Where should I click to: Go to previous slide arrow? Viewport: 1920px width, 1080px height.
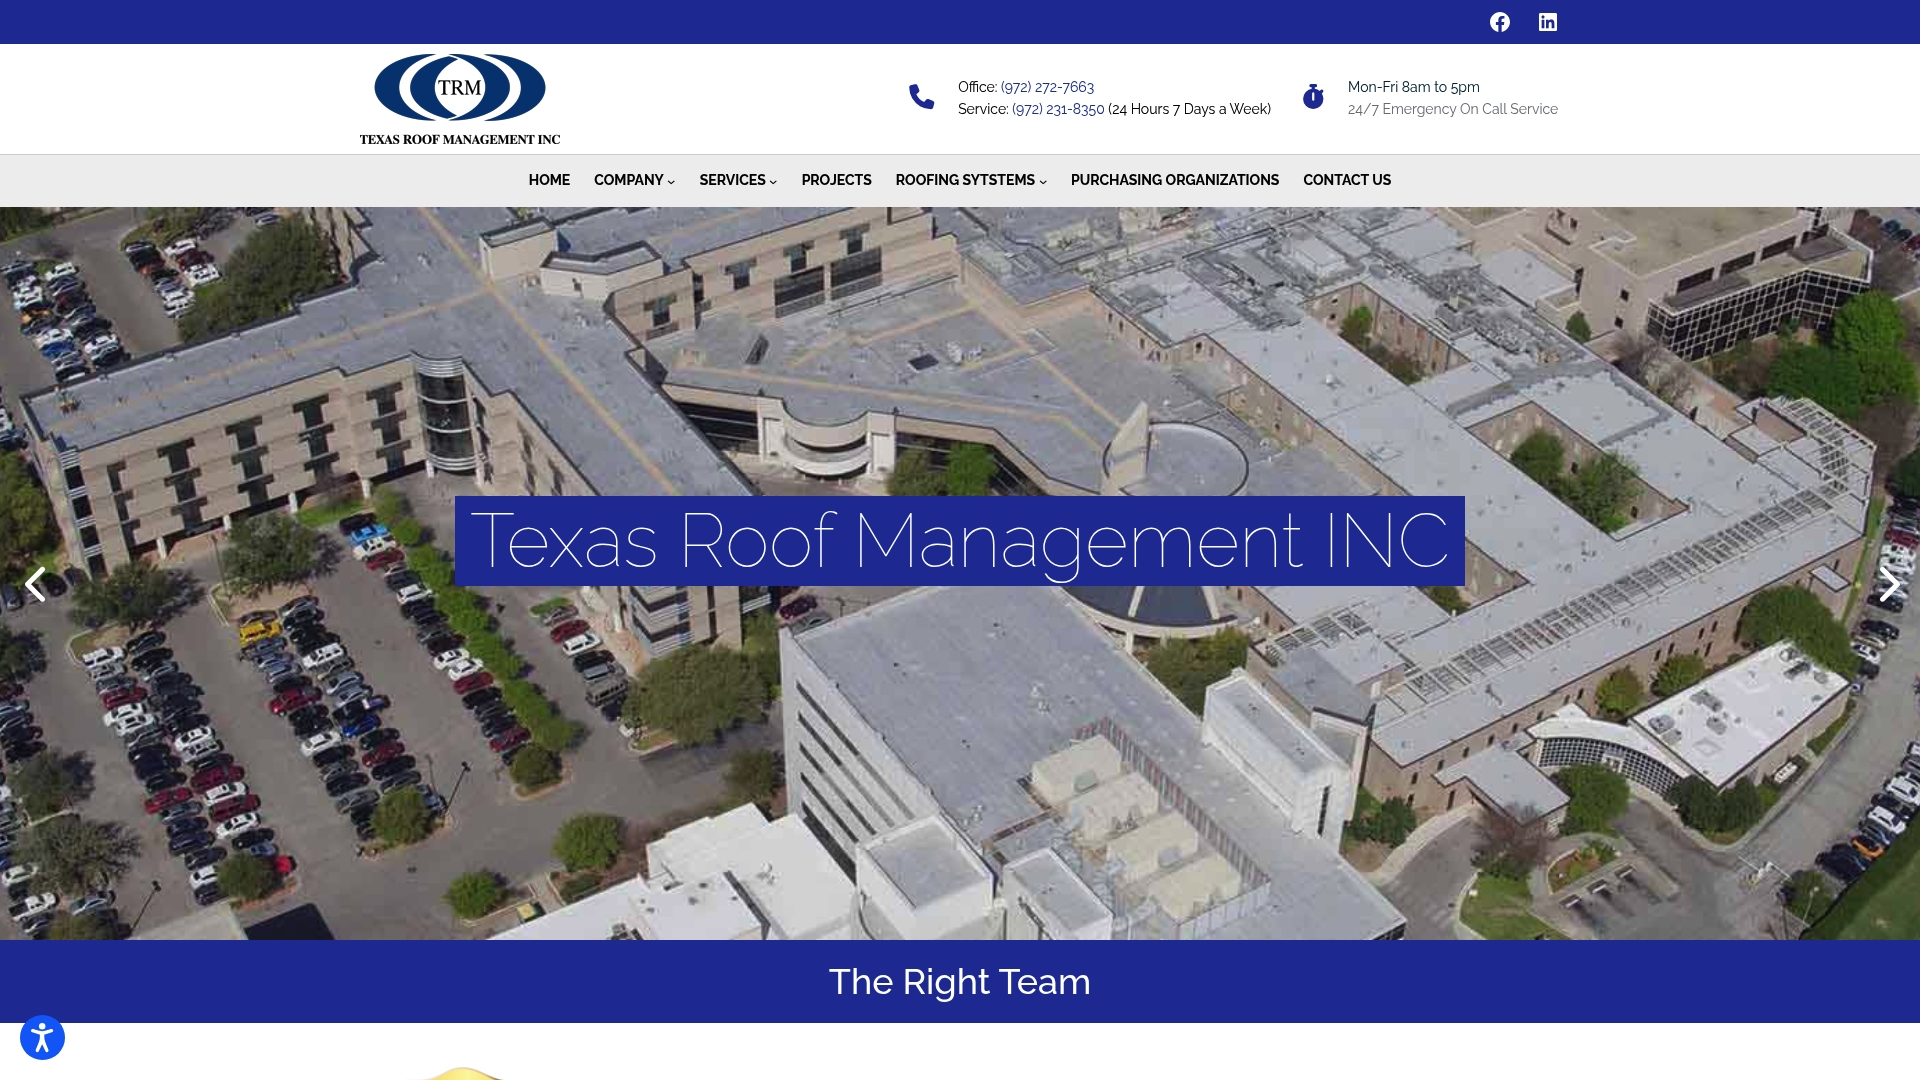(x=36, y=584)
